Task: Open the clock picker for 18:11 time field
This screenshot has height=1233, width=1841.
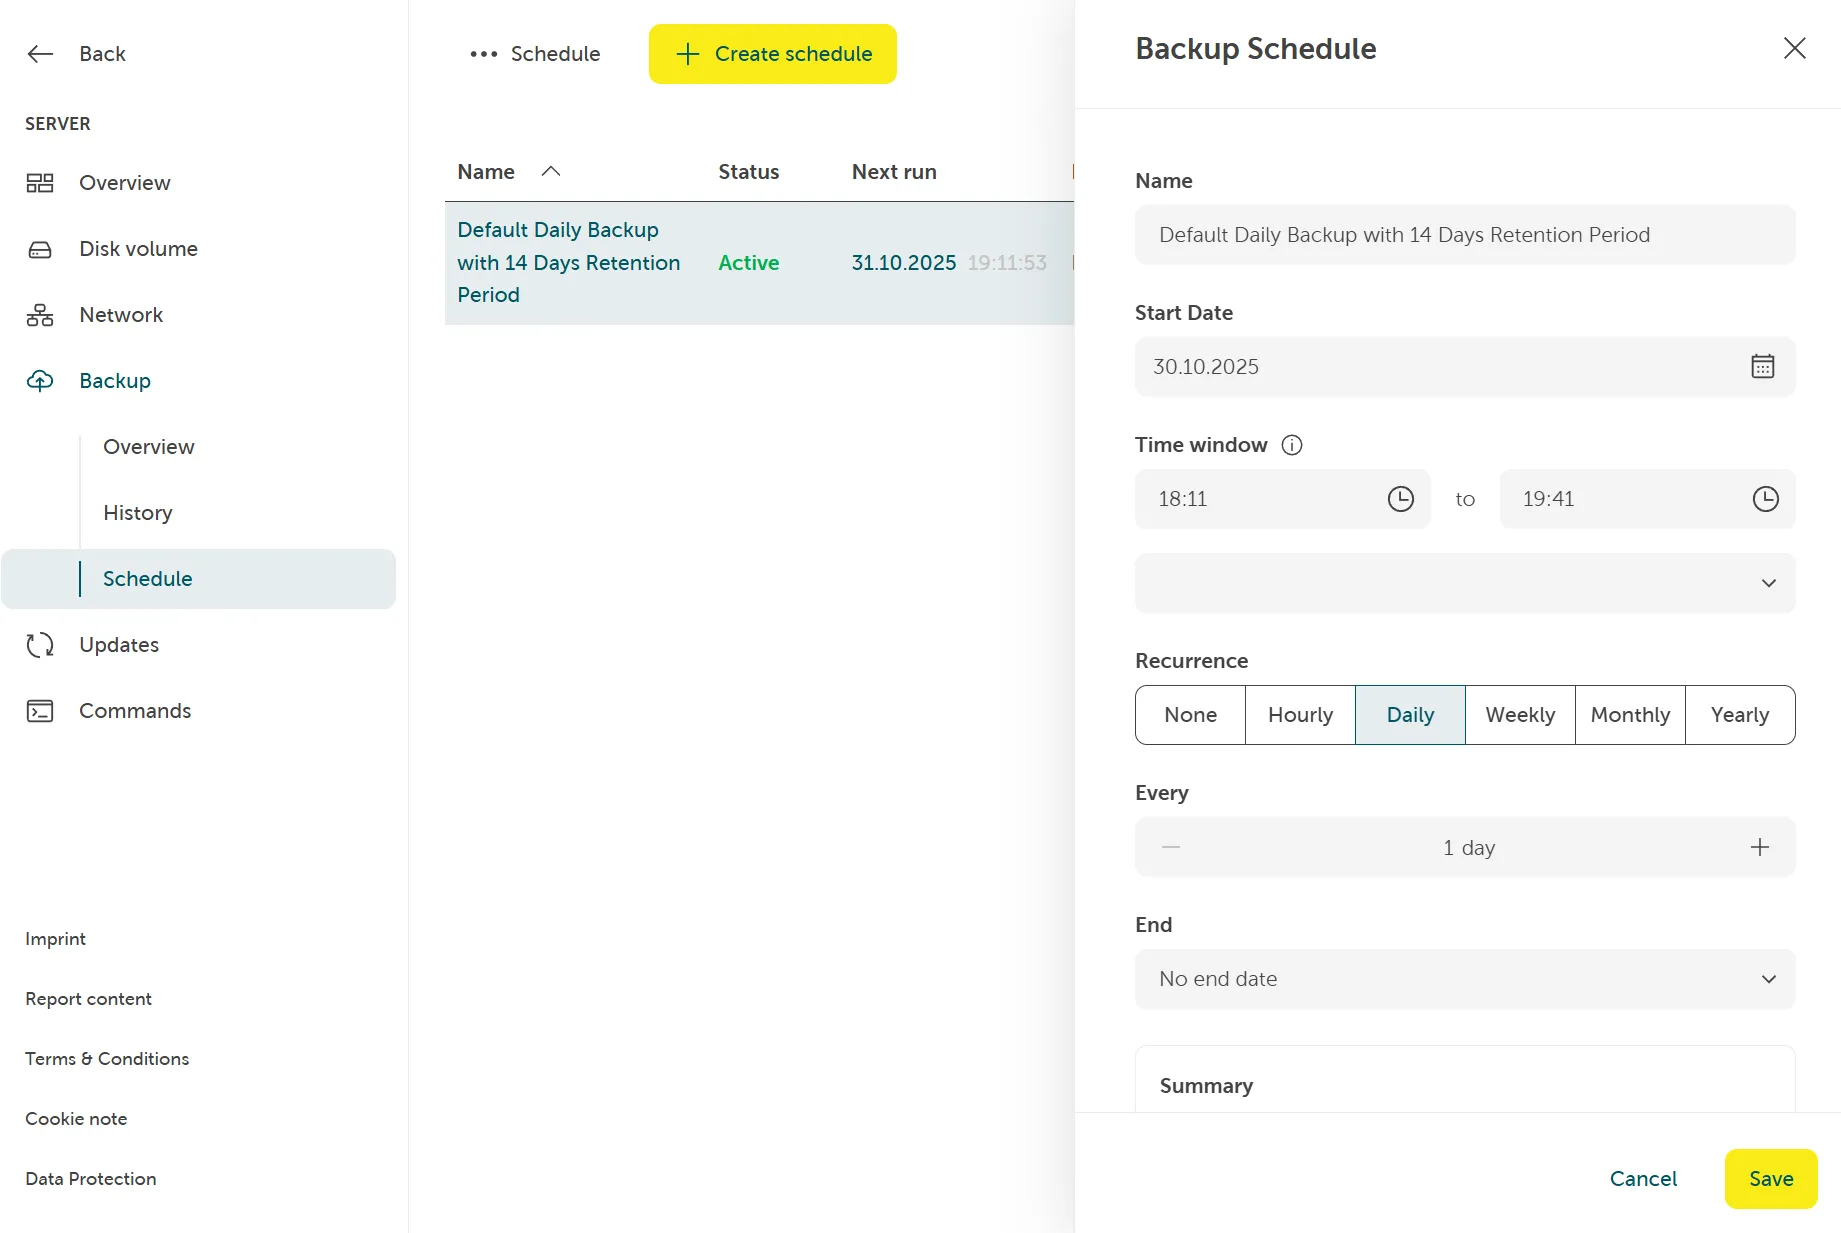Action: click(1400, 499)
